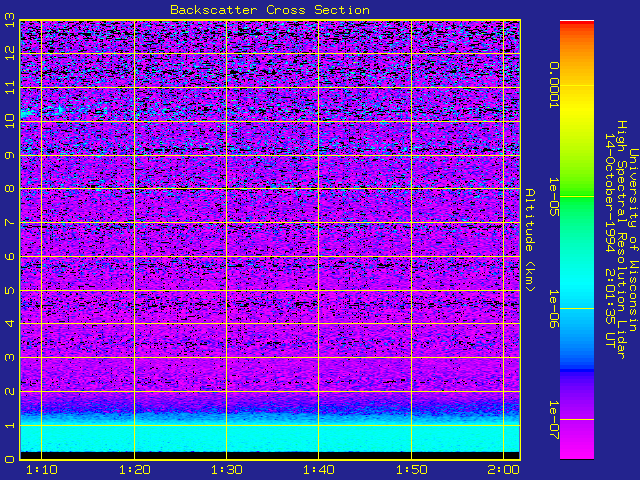
Task: Select the 1:50 time axis label
Action: (411, 470)
